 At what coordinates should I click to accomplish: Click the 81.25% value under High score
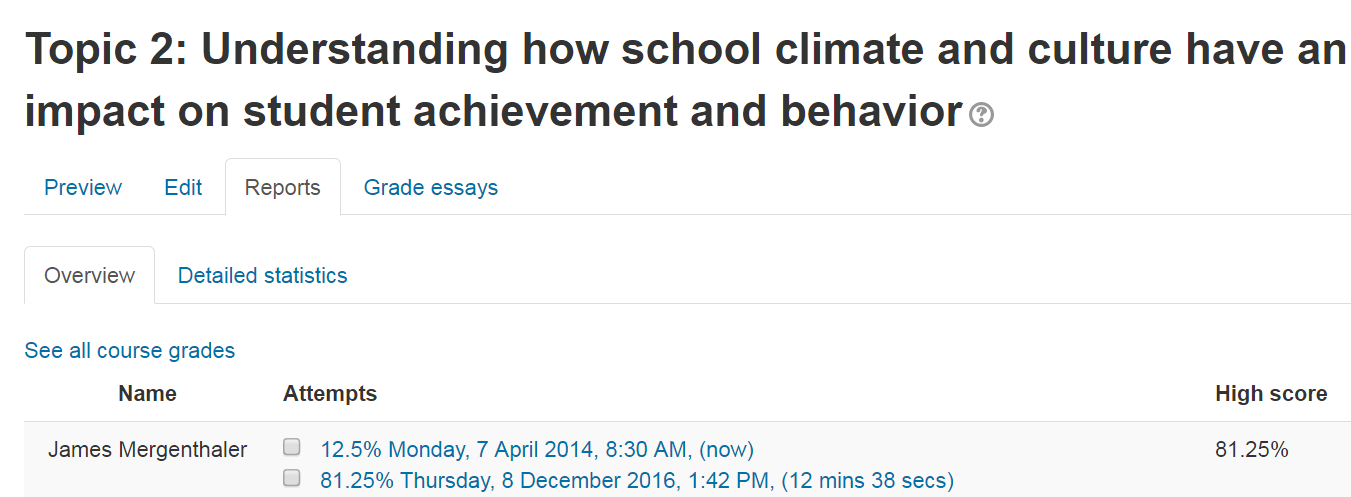tap(1251, 450)
